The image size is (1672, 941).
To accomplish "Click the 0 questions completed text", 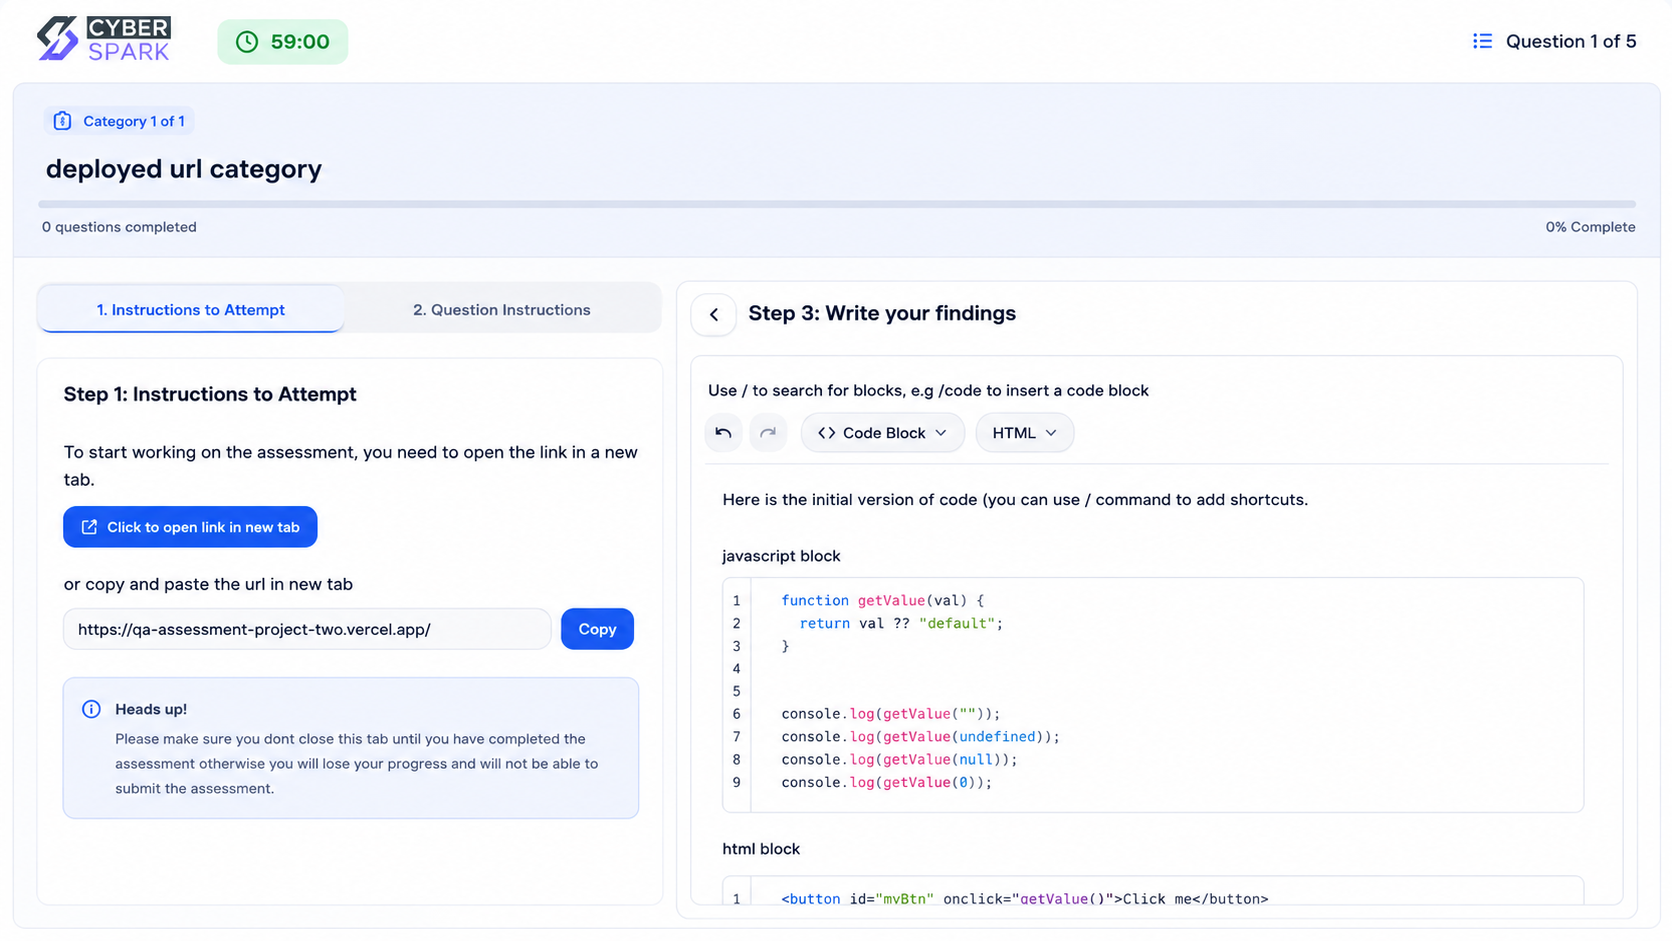I will (119, 227).
